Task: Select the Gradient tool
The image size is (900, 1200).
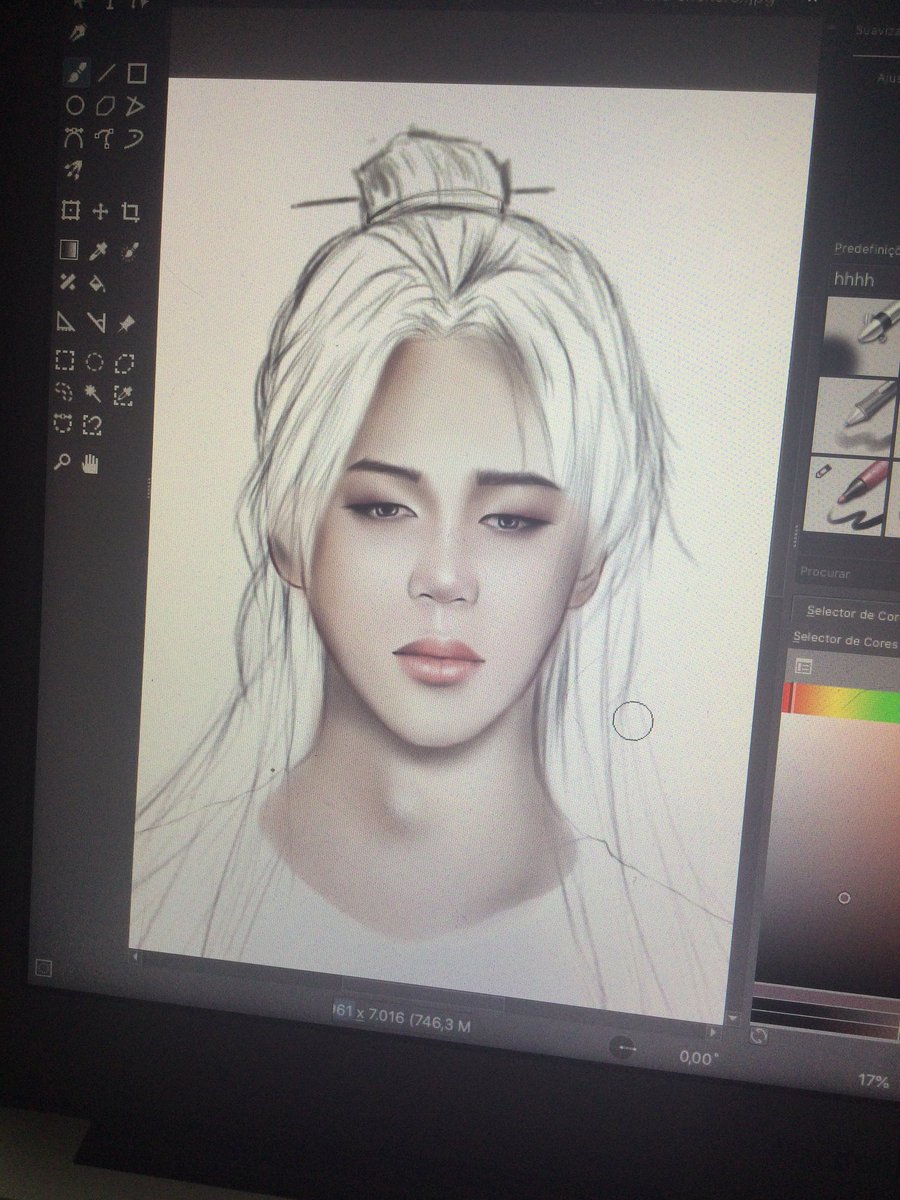Action: (69, 249)
